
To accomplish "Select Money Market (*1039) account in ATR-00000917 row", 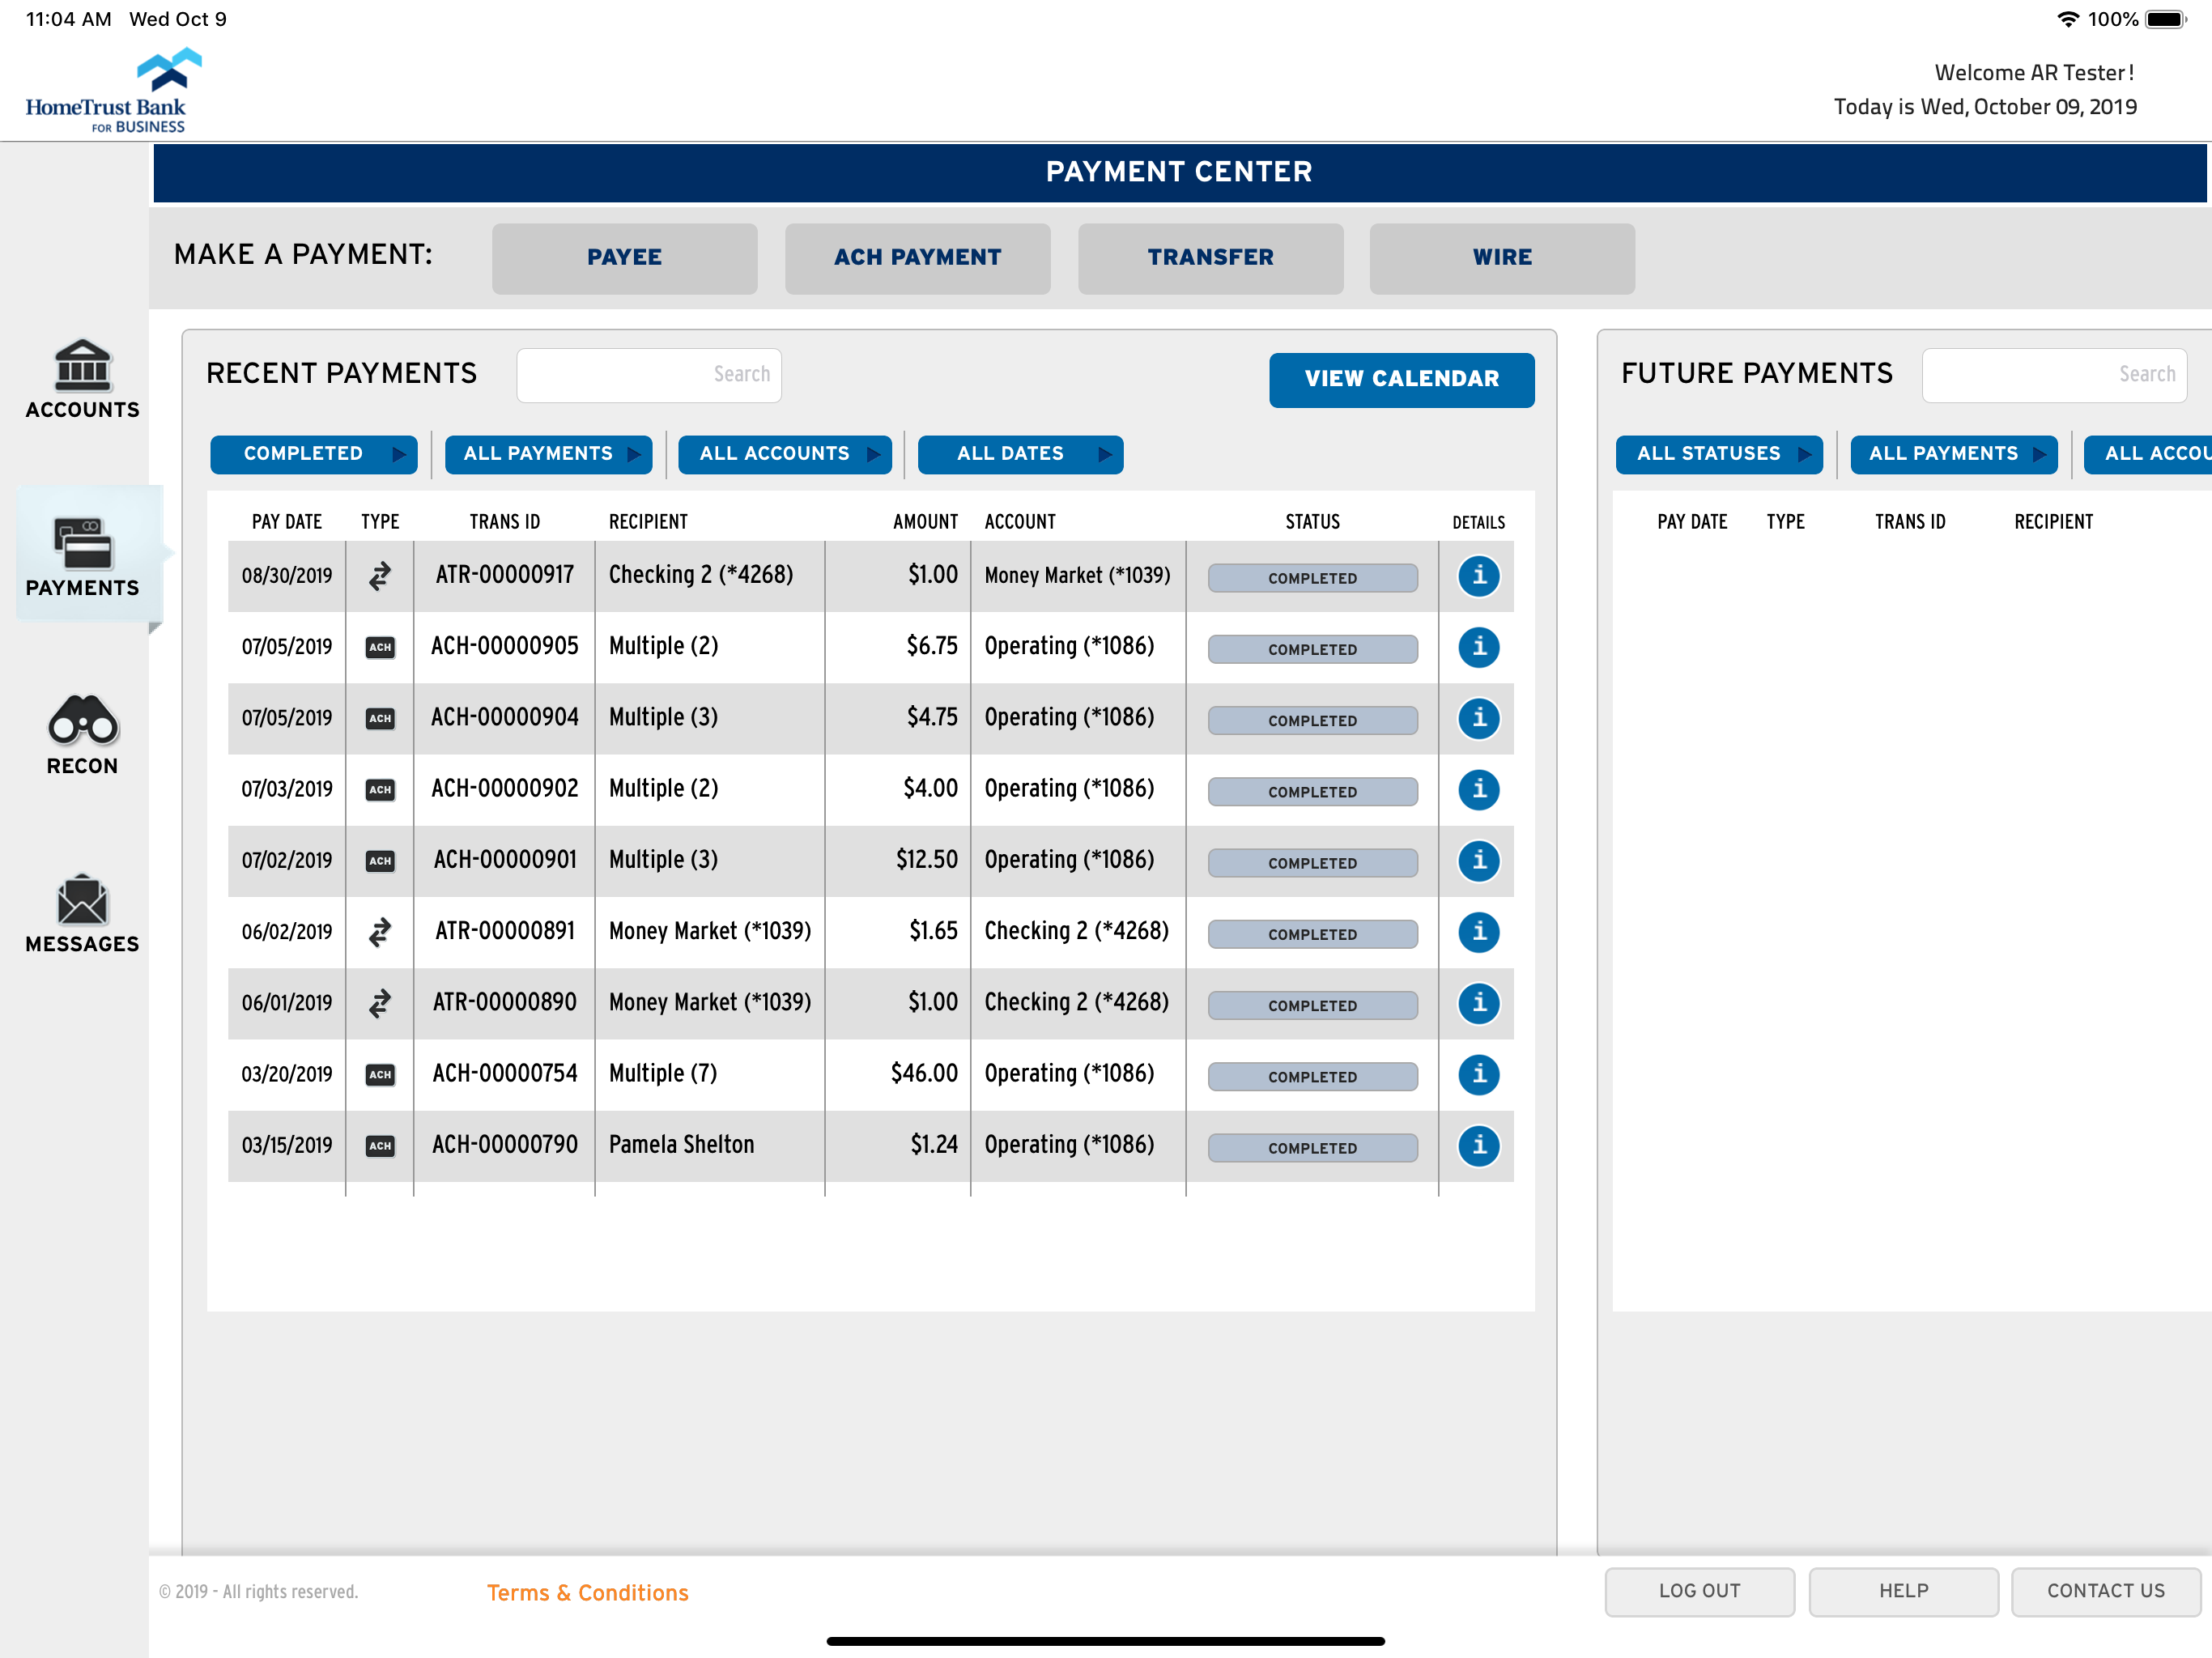I will [x=1077, y=576].
